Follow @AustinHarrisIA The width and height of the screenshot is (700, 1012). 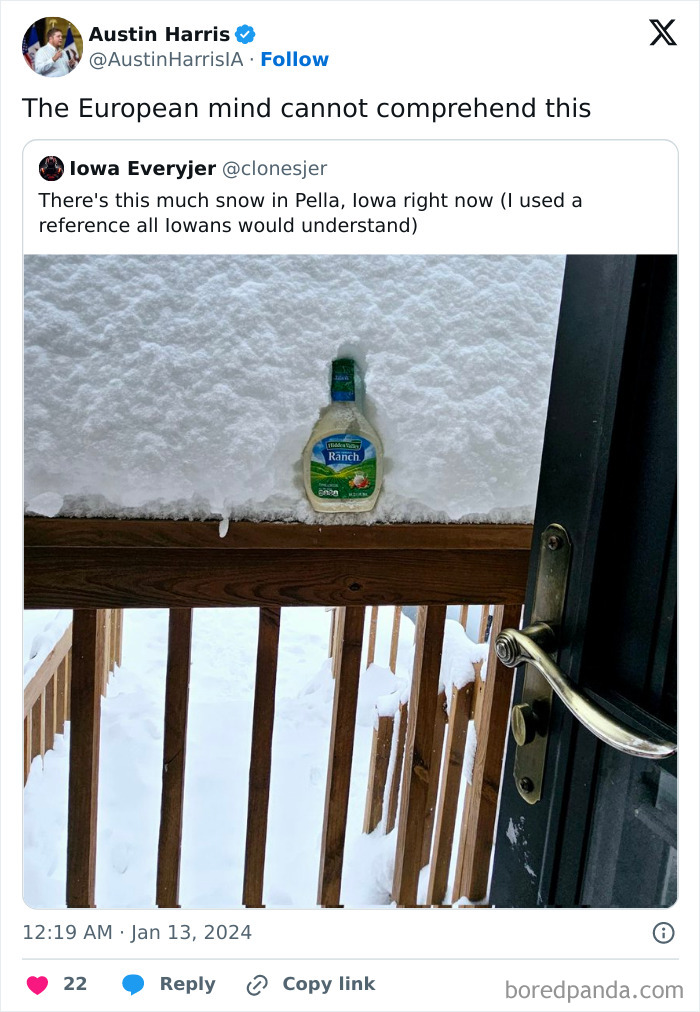294,59
